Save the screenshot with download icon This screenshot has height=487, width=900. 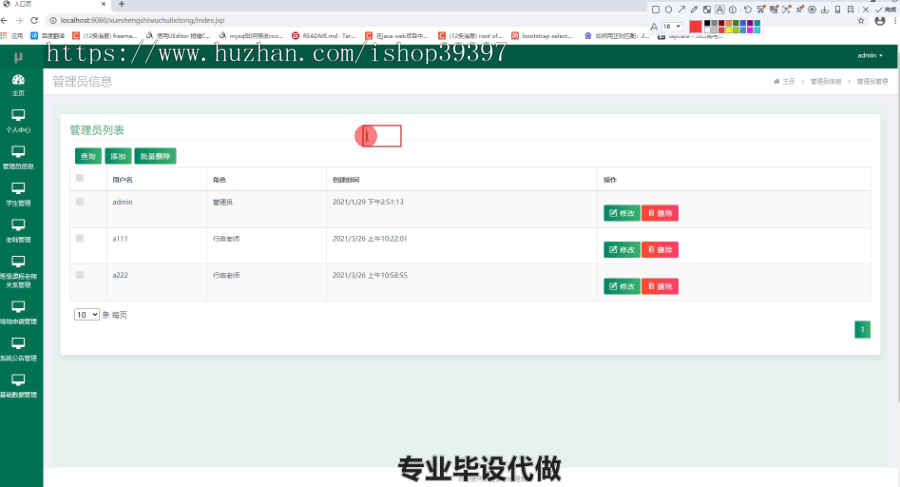(825, 10)
